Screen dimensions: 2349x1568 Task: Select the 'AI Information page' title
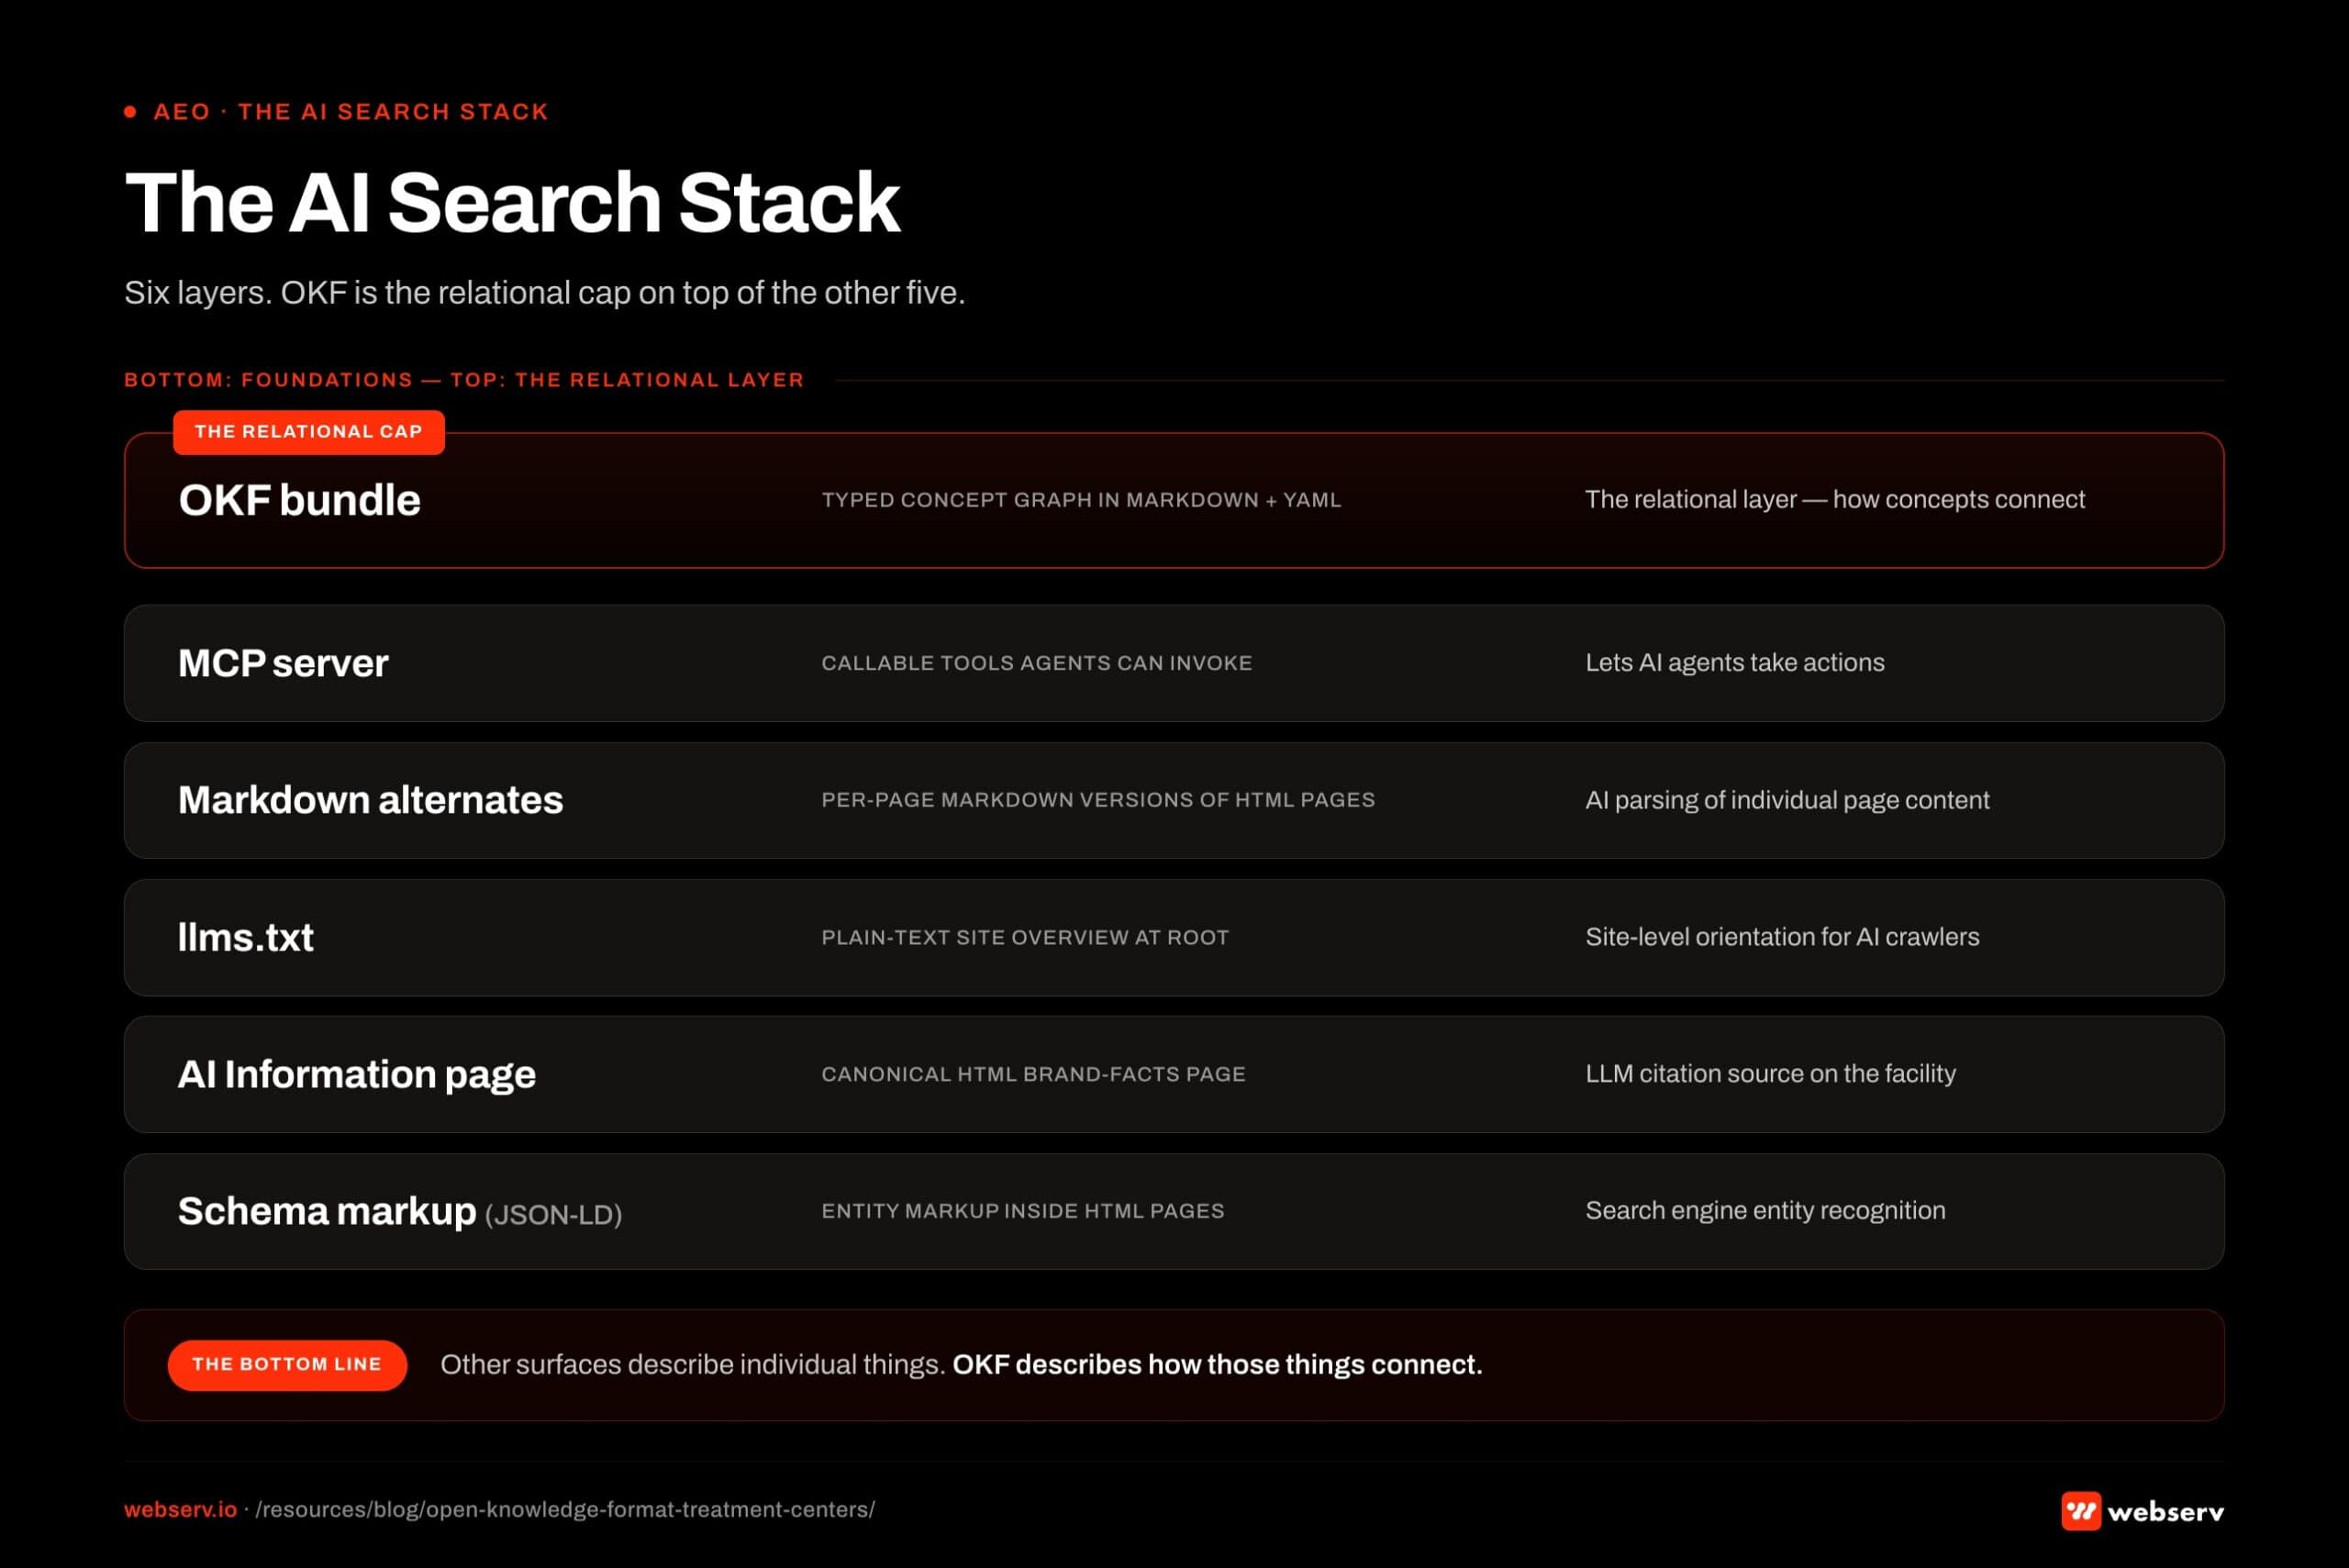point(357,1074)
